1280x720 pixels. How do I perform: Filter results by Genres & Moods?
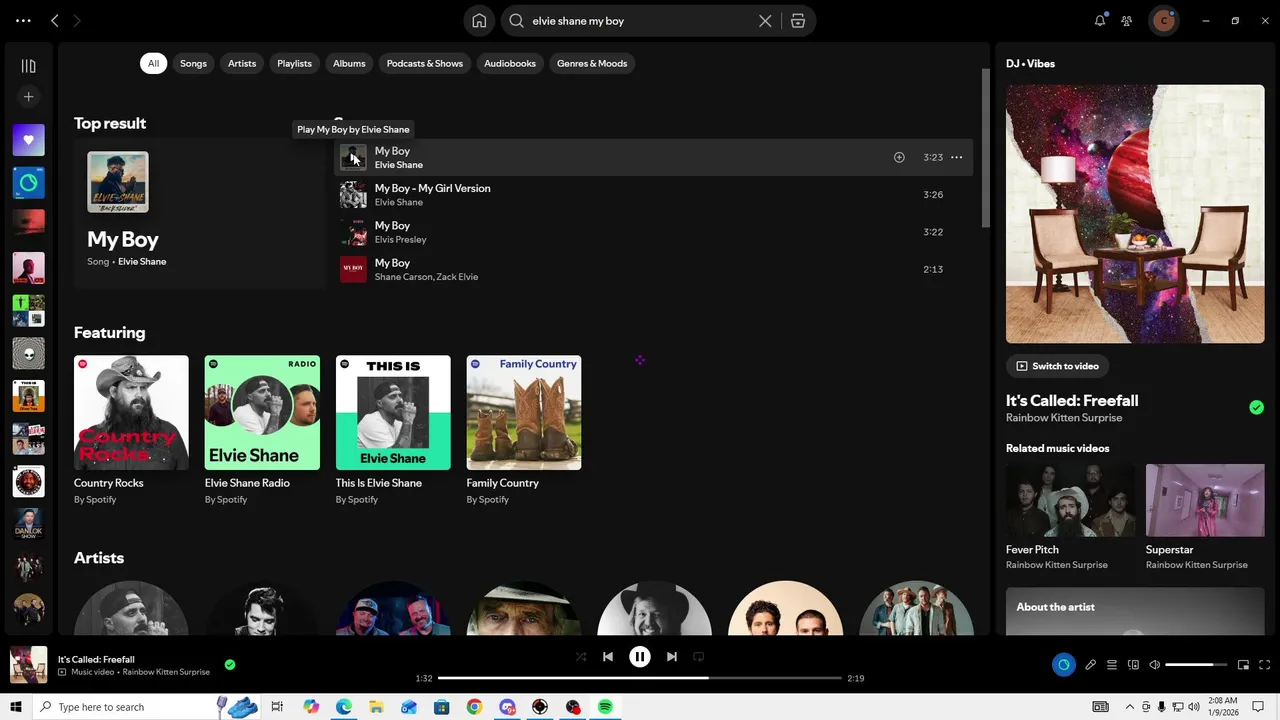[592, 63]
